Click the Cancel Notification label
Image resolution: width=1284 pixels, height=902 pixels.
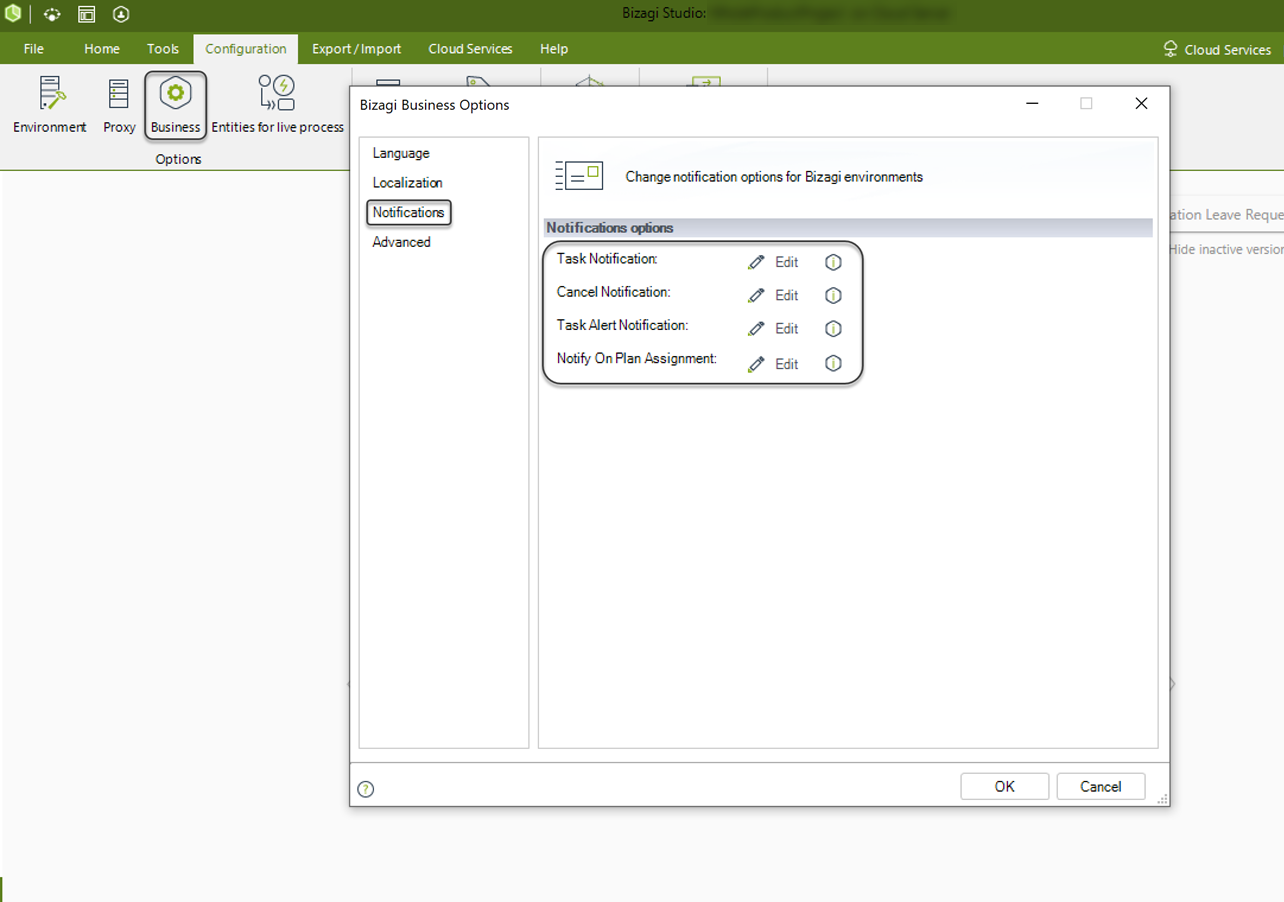(613, 292)
